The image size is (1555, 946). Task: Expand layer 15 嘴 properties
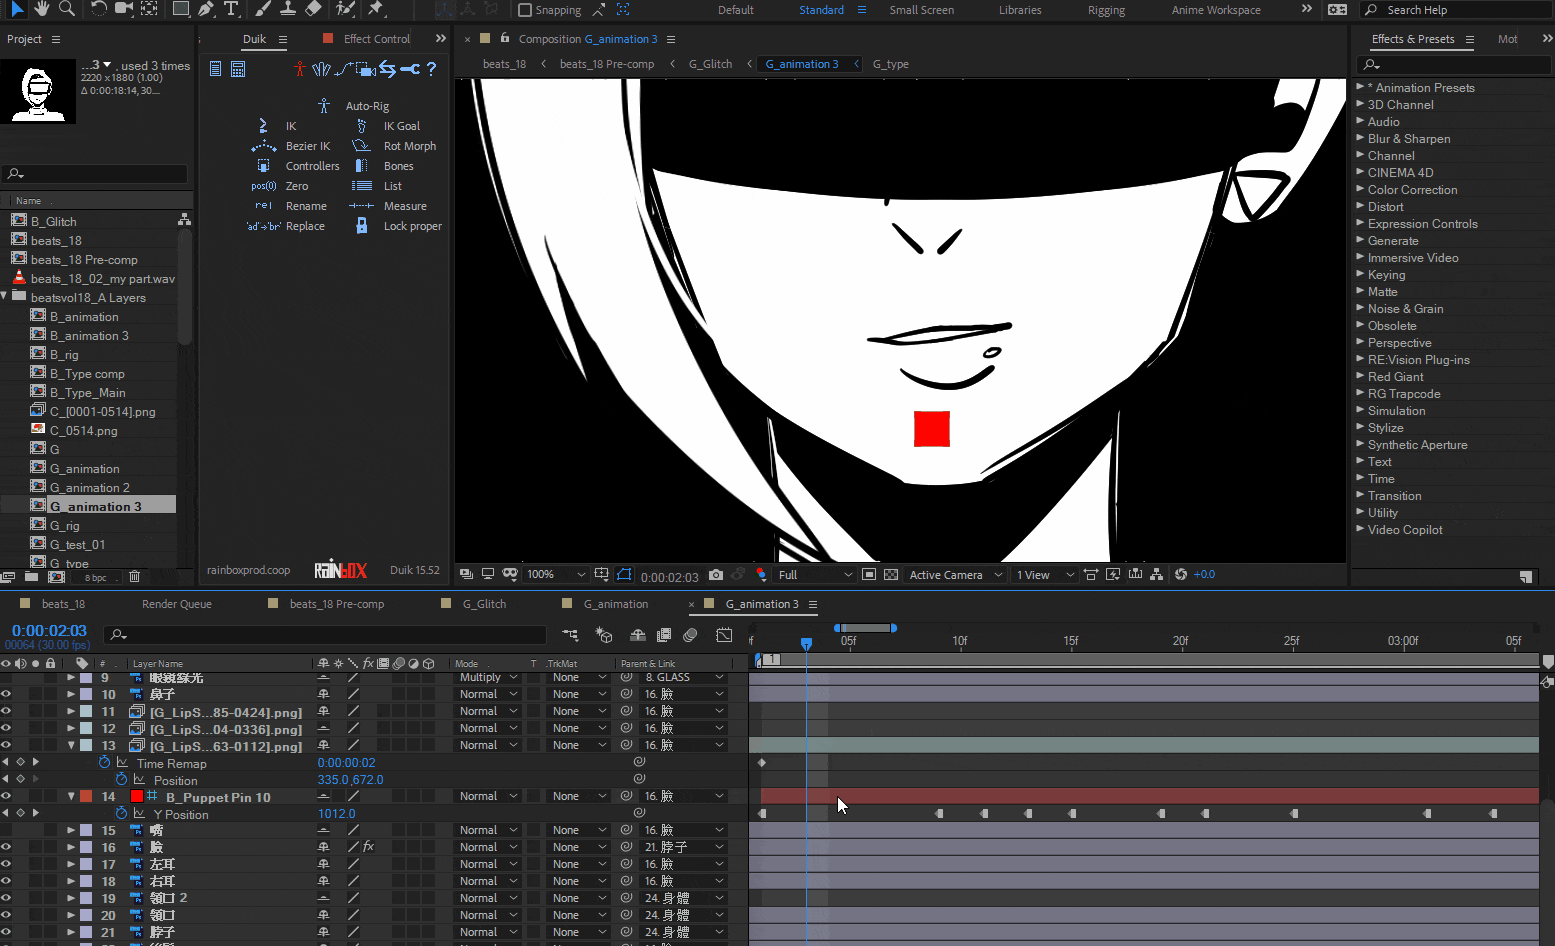pyautogui.click(x=71, y=830)
